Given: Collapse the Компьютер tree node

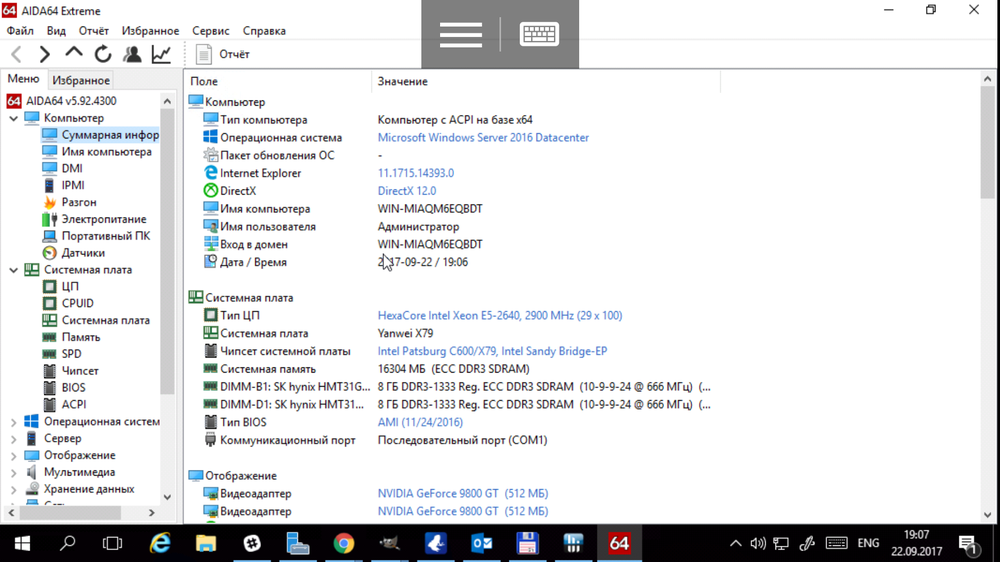Looking at the screenshot, I should [x=14, y=118].
